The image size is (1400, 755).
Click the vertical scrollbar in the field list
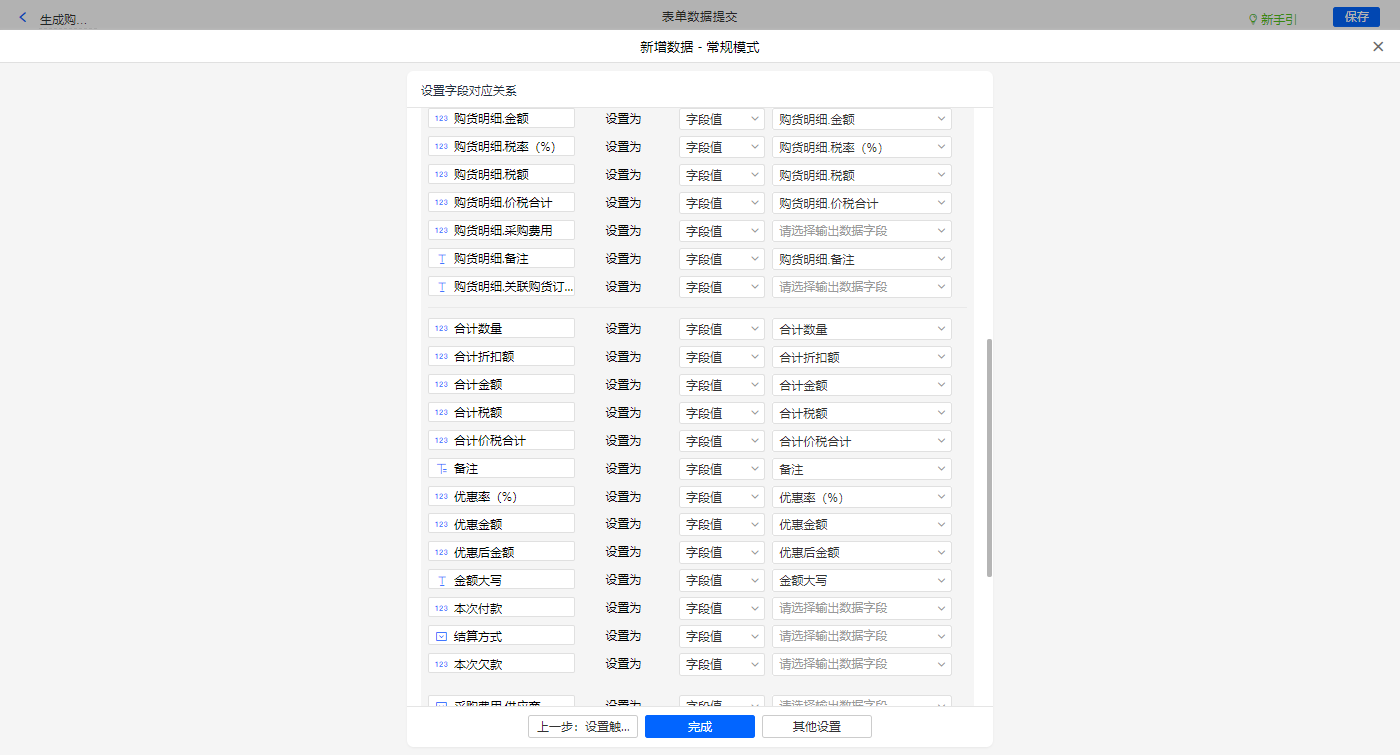pyautogui.click(x=989, y=457)
